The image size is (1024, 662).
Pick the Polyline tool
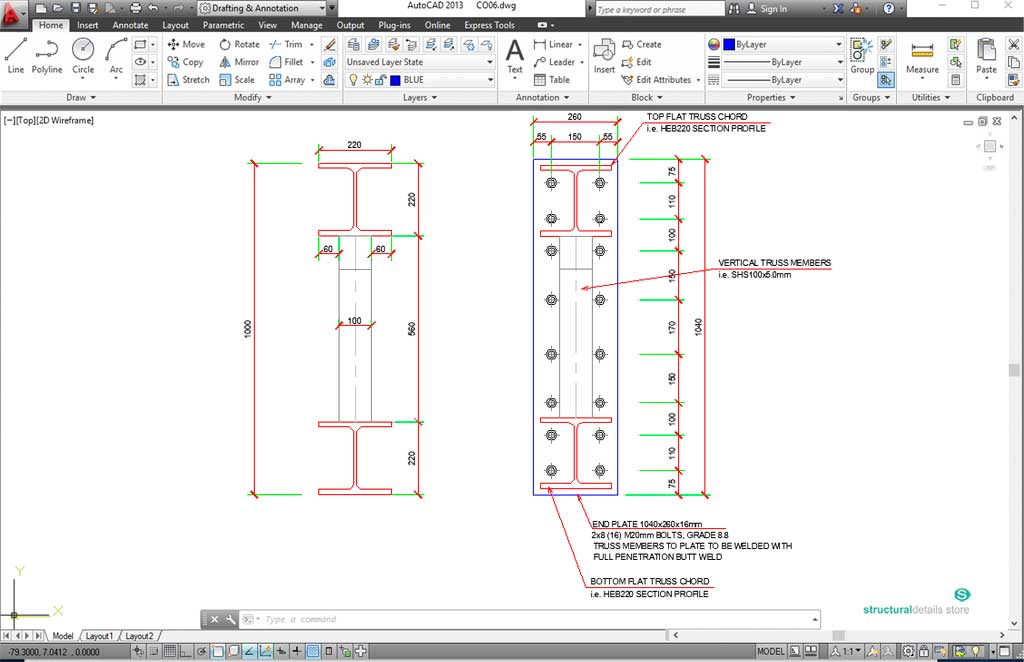coord(47,54)
